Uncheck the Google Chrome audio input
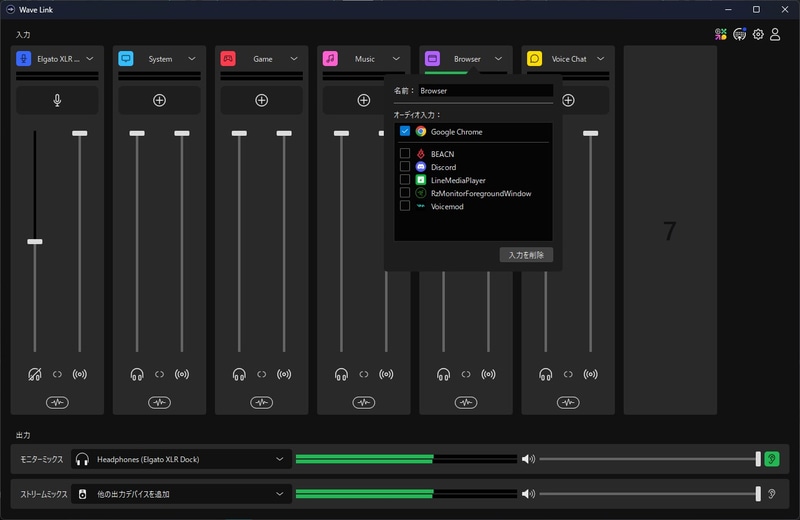800x520 pixels. tap(405, 131)
